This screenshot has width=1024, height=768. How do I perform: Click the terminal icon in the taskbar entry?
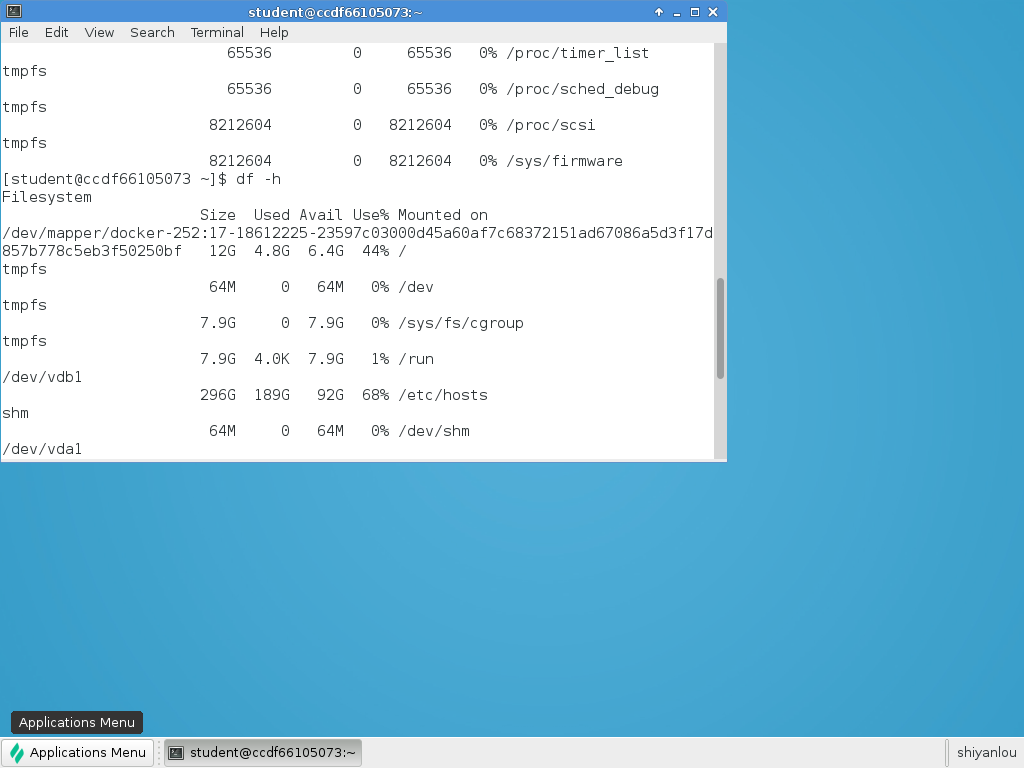click(x=176, y=753)
